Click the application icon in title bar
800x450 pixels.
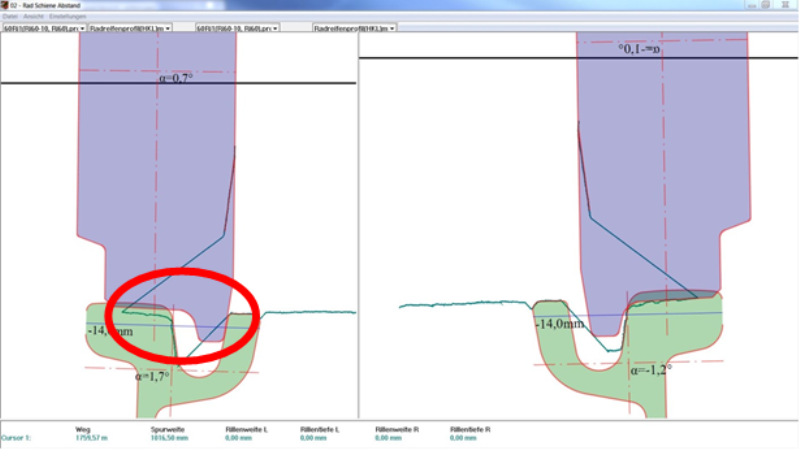tap(5, 5)
